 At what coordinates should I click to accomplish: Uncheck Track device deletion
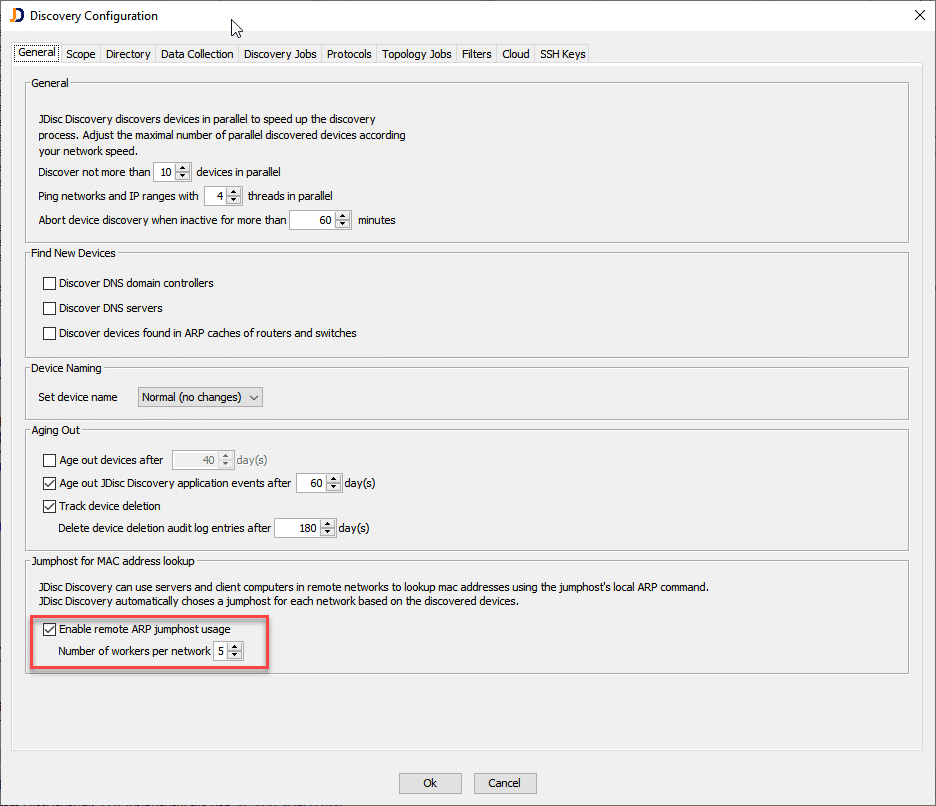click(49, 506)
